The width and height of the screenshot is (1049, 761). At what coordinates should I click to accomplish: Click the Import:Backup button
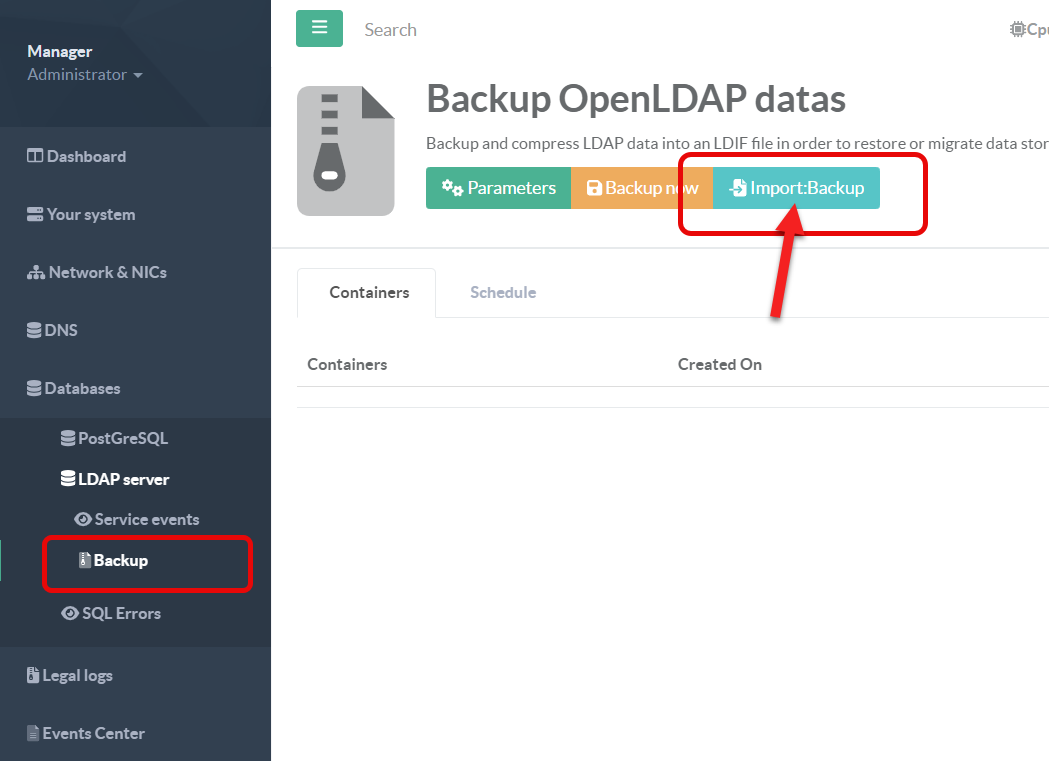(796, 188)
